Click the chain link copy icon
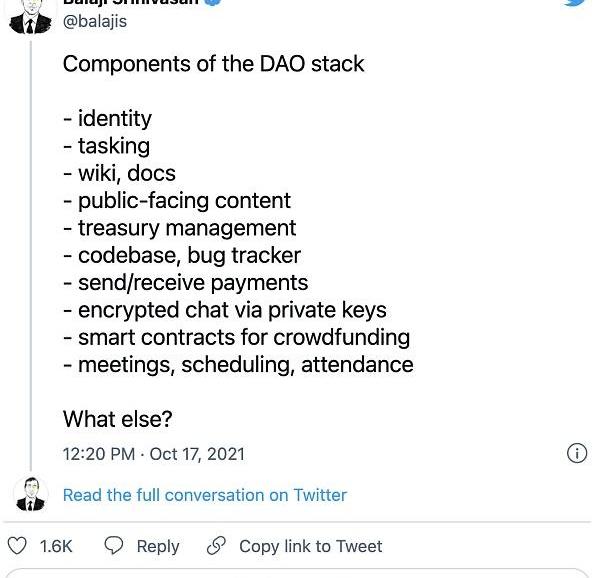Image resolution: width=600 pixels, height=578 pixels. pos(216,545)
